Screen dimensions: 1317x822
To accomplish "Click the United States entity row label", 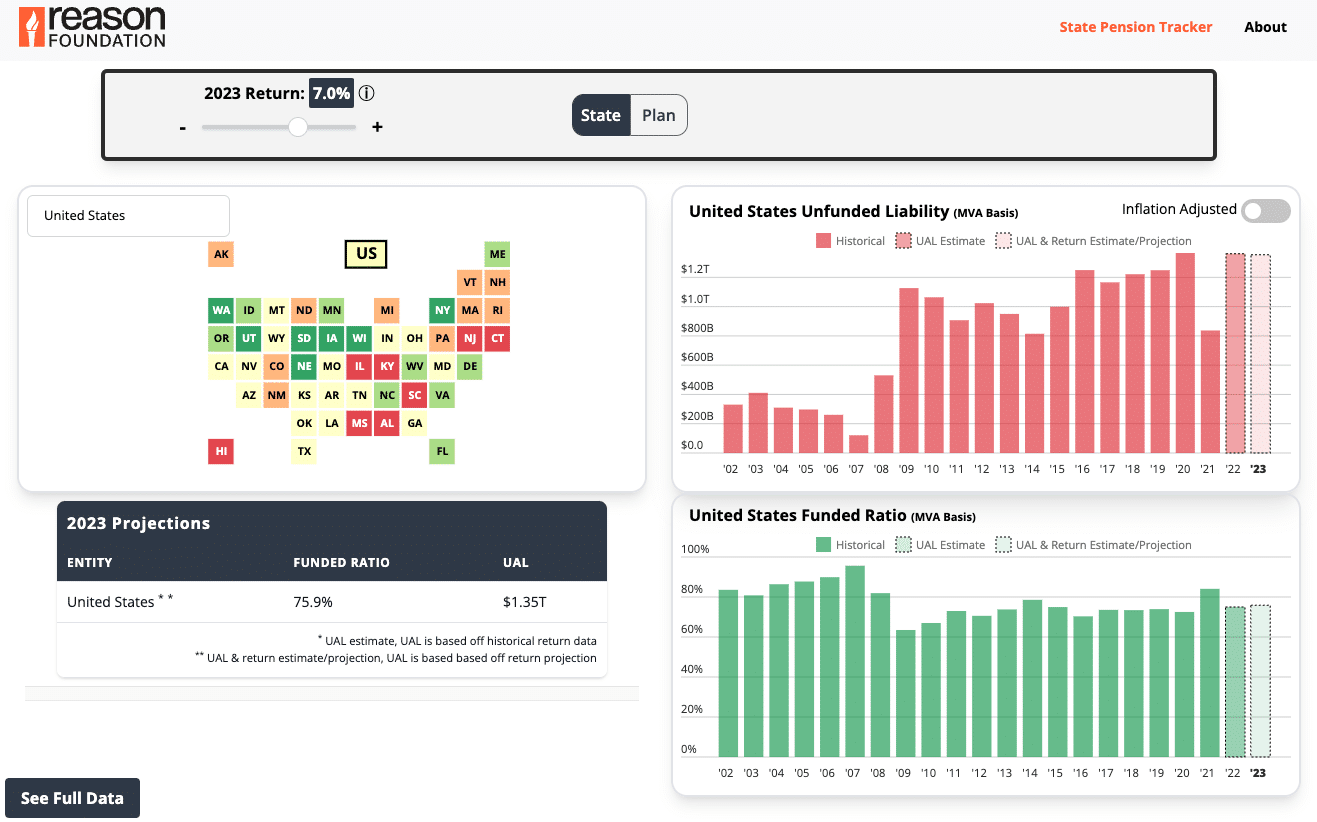I will pyautogui.click(x=120, y=602).
